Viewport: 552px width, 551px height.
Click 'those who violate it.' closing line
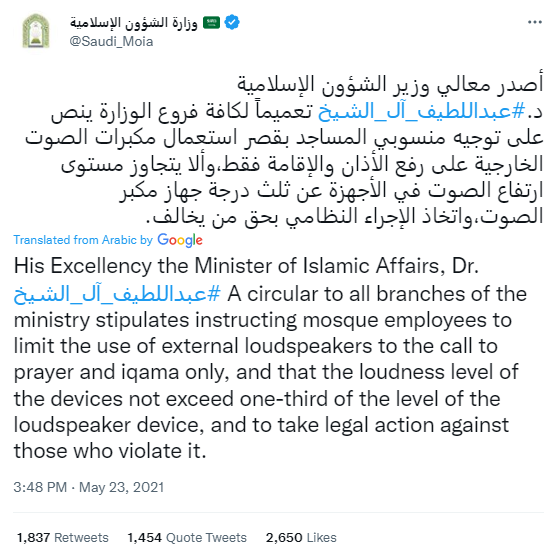coord(110,451)
